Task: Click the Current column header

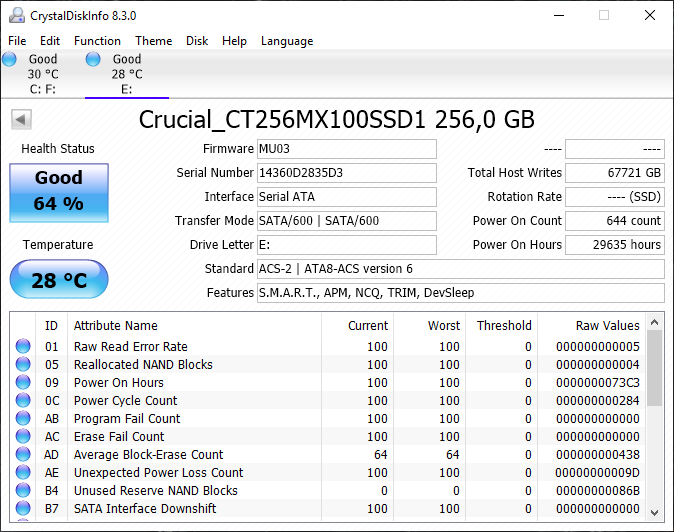Action: [x=357, y=326]
